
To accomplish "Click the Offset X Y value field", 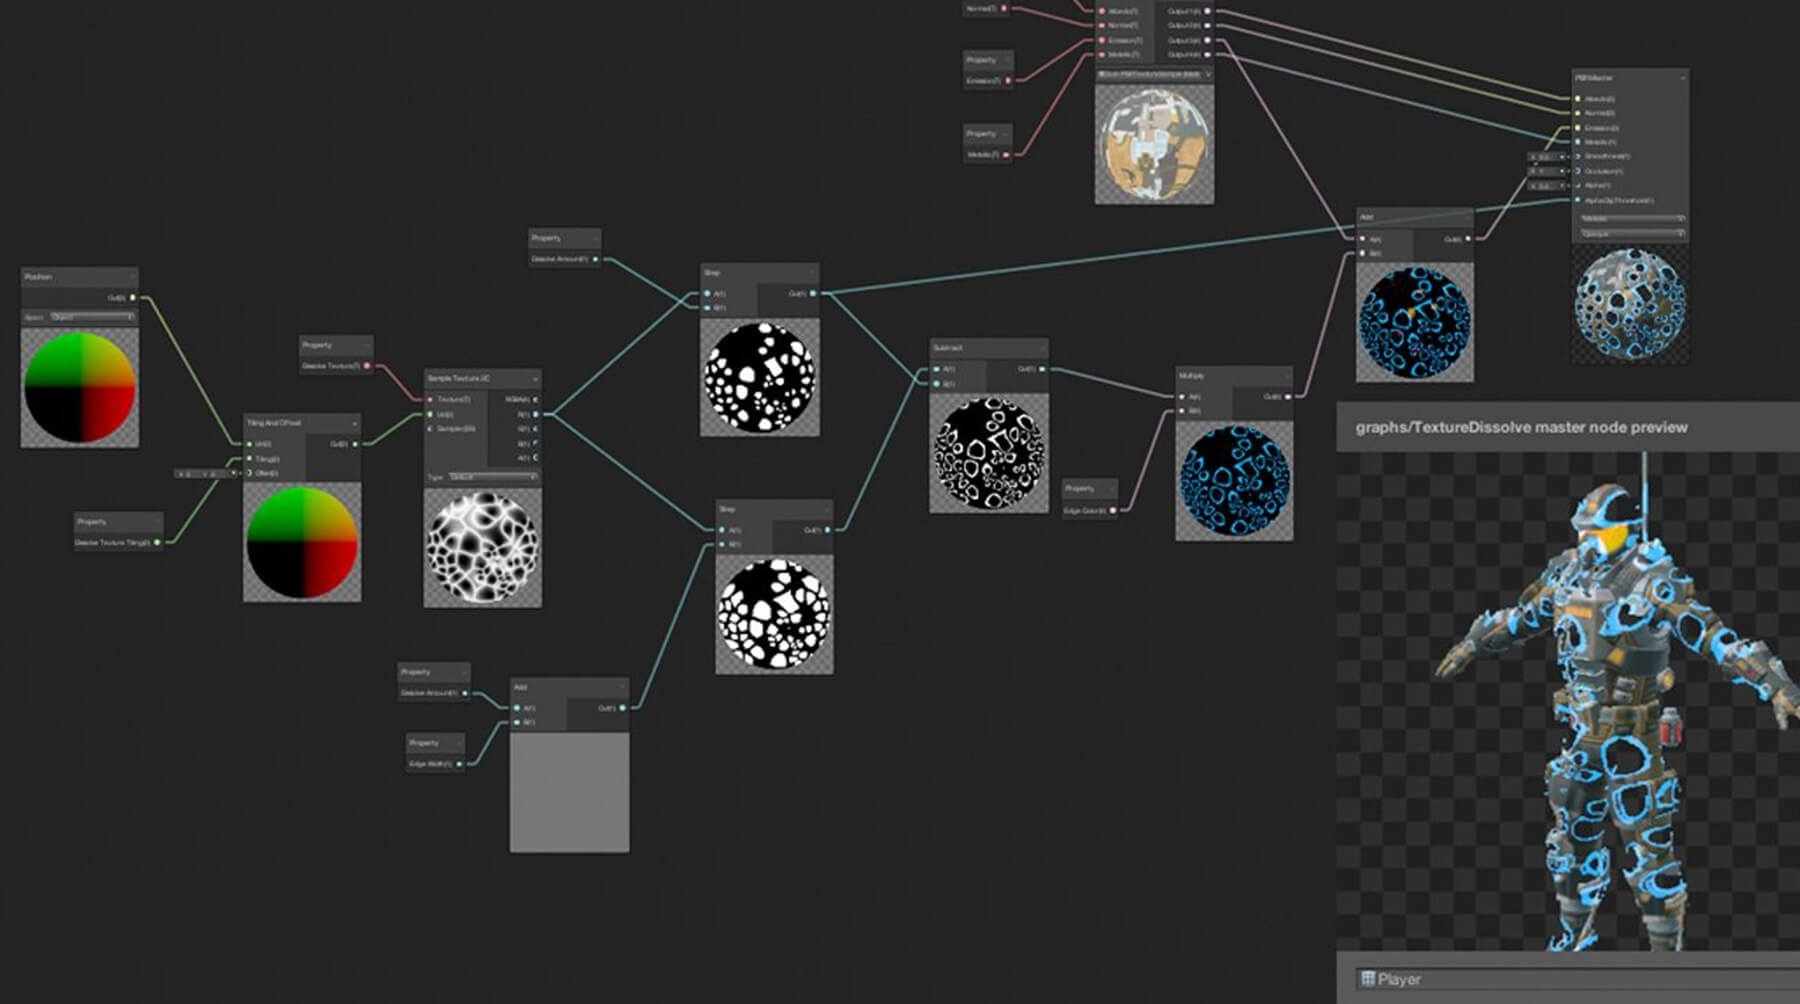I will click(204, 473).
